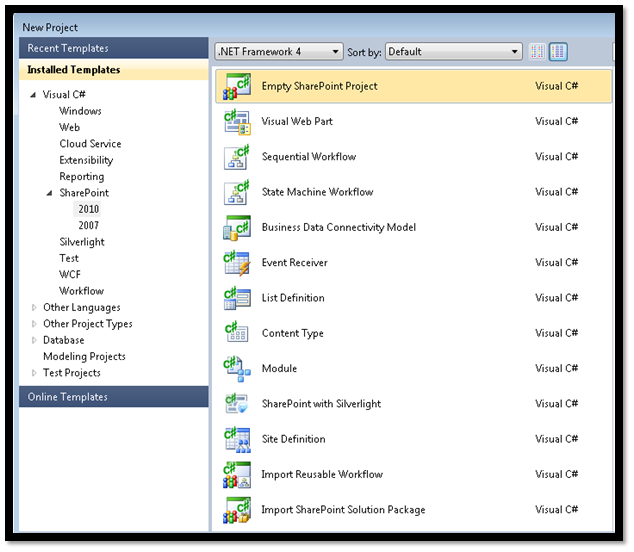Choose the Module template name
Image resolution: width=634 pixels, height=552 pixels.
pyautogui.click(x=279, y=368)
